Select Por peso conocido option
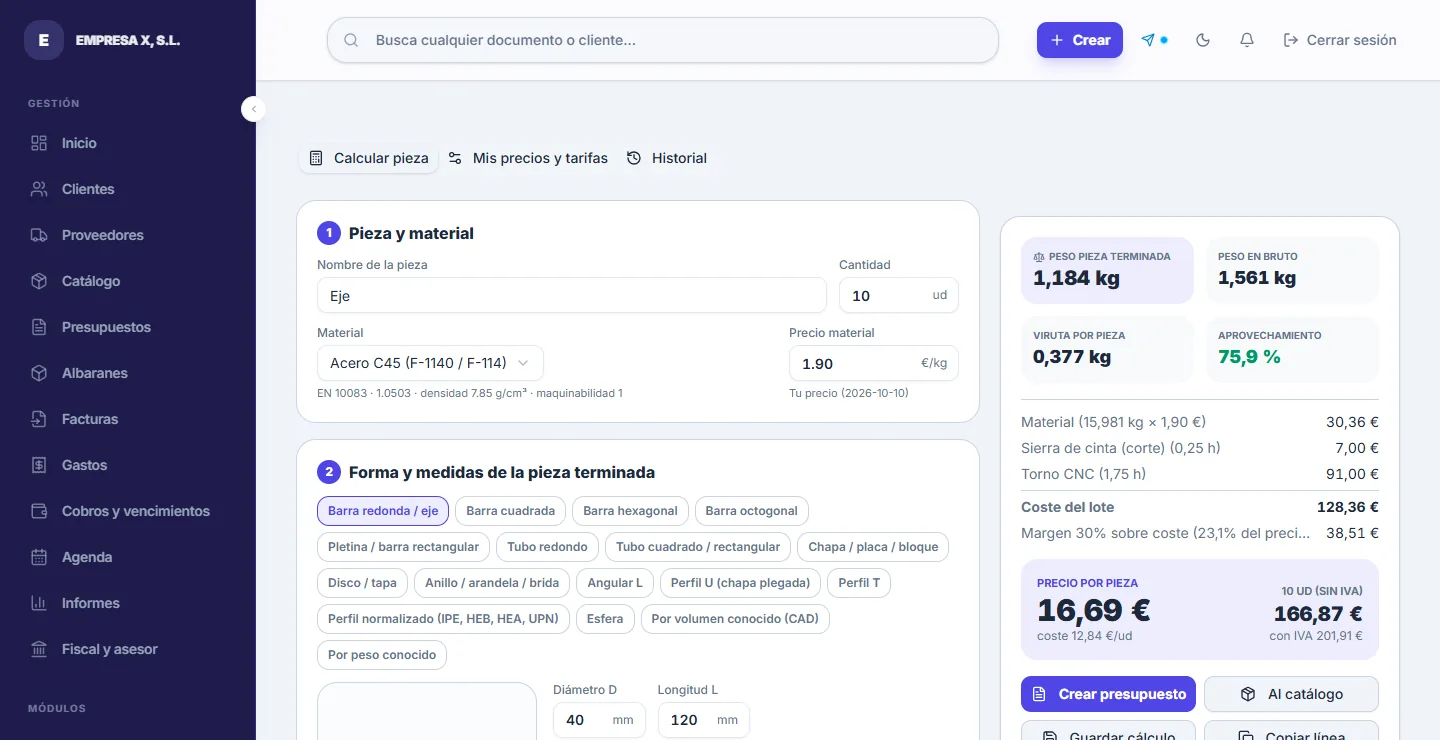The width and height of the screenshot is (1440, 740). pos(382,655)
